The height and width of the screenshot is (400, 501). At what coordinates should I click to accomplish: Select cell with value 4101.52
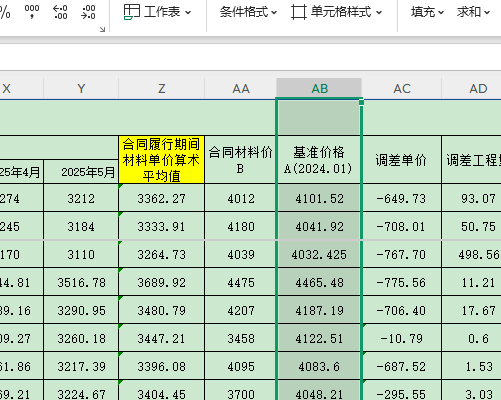(319, 198)
